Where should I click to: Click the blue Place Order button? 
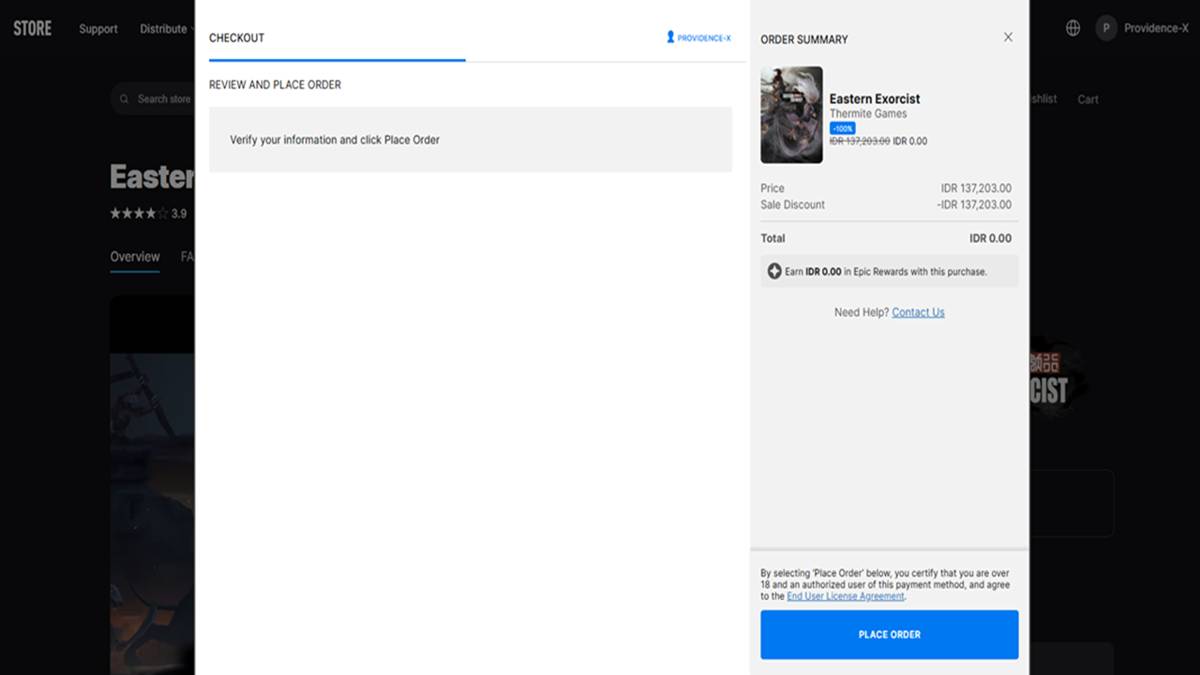pos(889,634)
